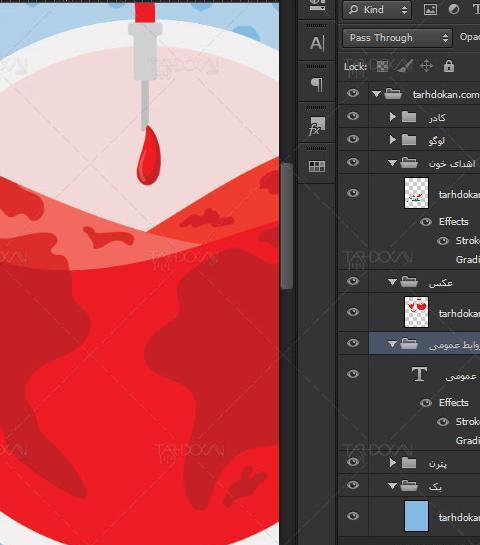Hide Effects of the عمومی text layer
This screenshot has width=480, height=545.
coord(426,403)
